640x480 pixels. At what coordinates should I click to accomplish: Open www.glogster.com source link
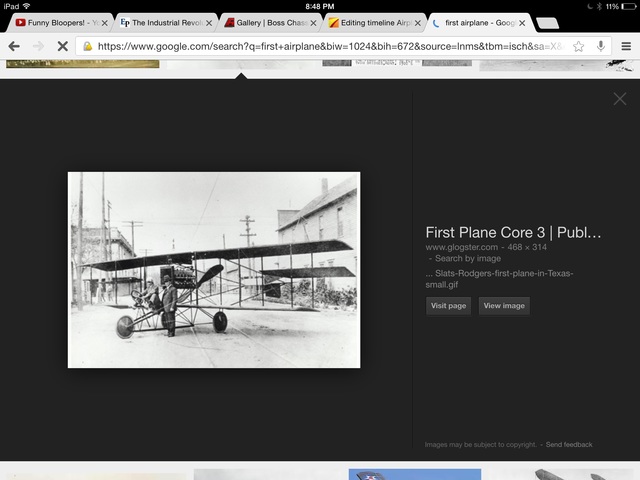(462, 247)
